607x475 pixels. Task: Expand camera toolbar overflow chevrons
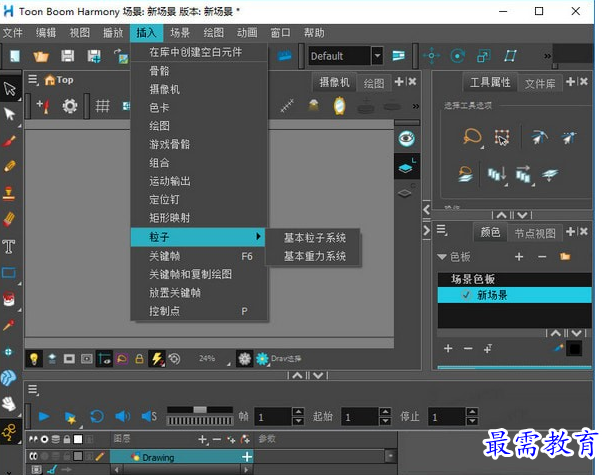point(415,106)
